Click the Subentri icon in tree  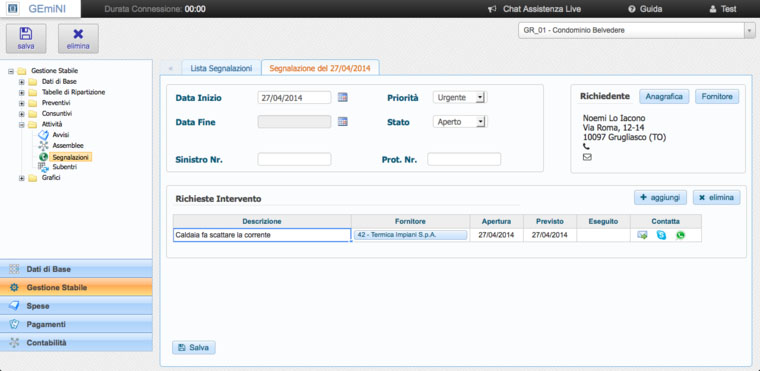coord(43,167)
